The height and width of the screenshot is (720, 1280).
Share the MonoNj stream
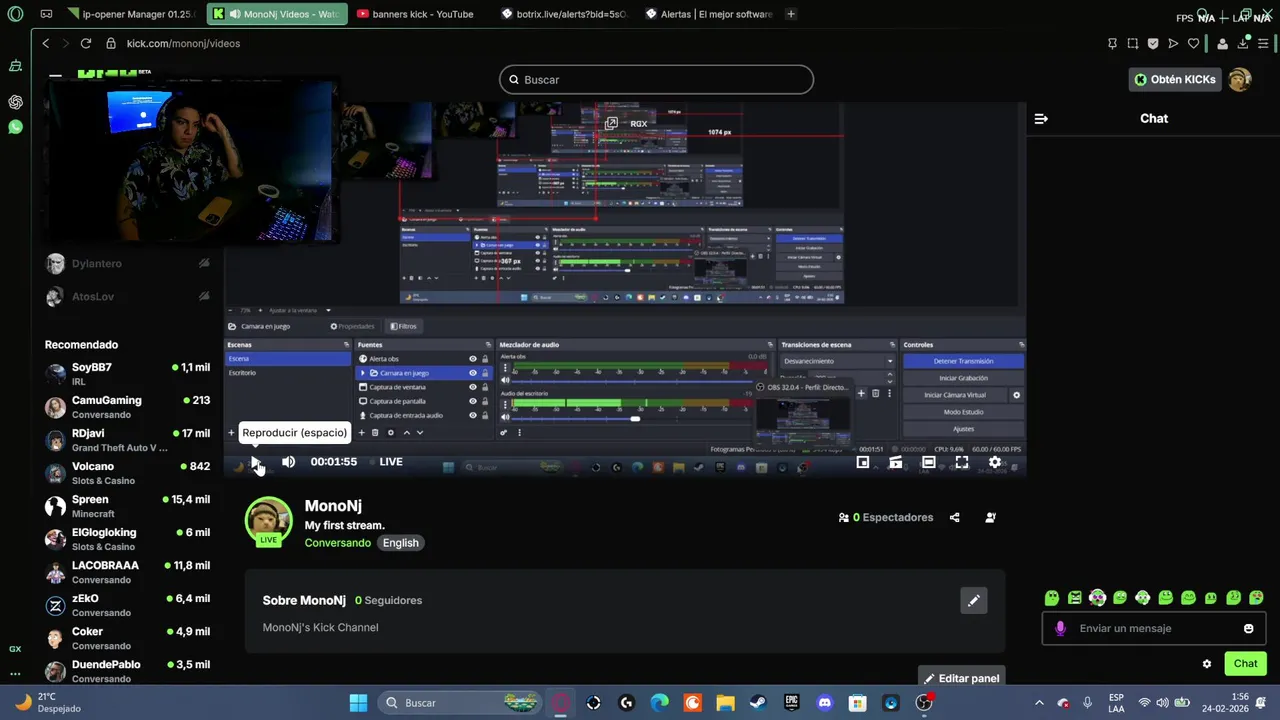tap(954, 517)
